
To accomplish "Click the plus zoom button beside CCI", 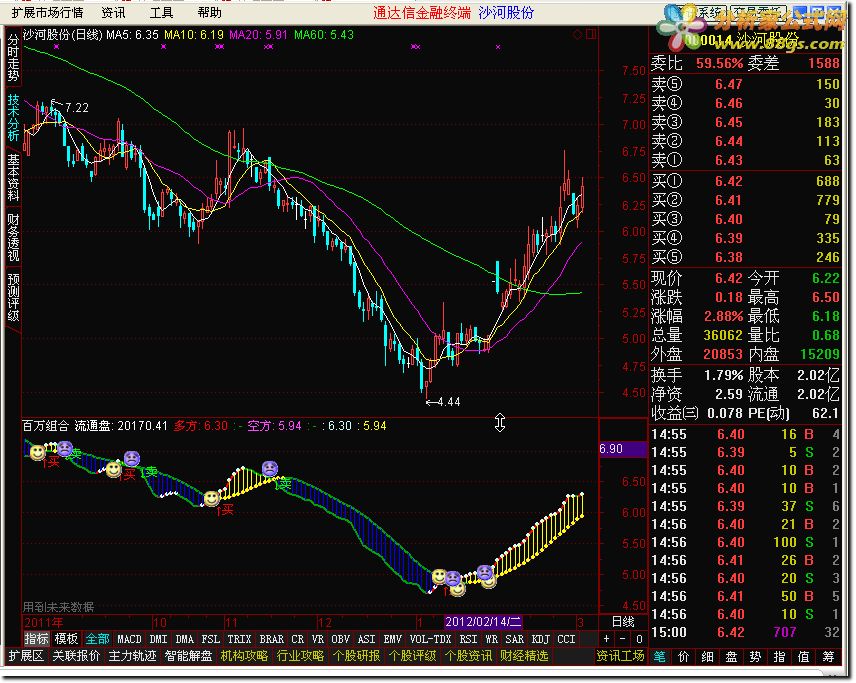I will [x=607, y=639].
